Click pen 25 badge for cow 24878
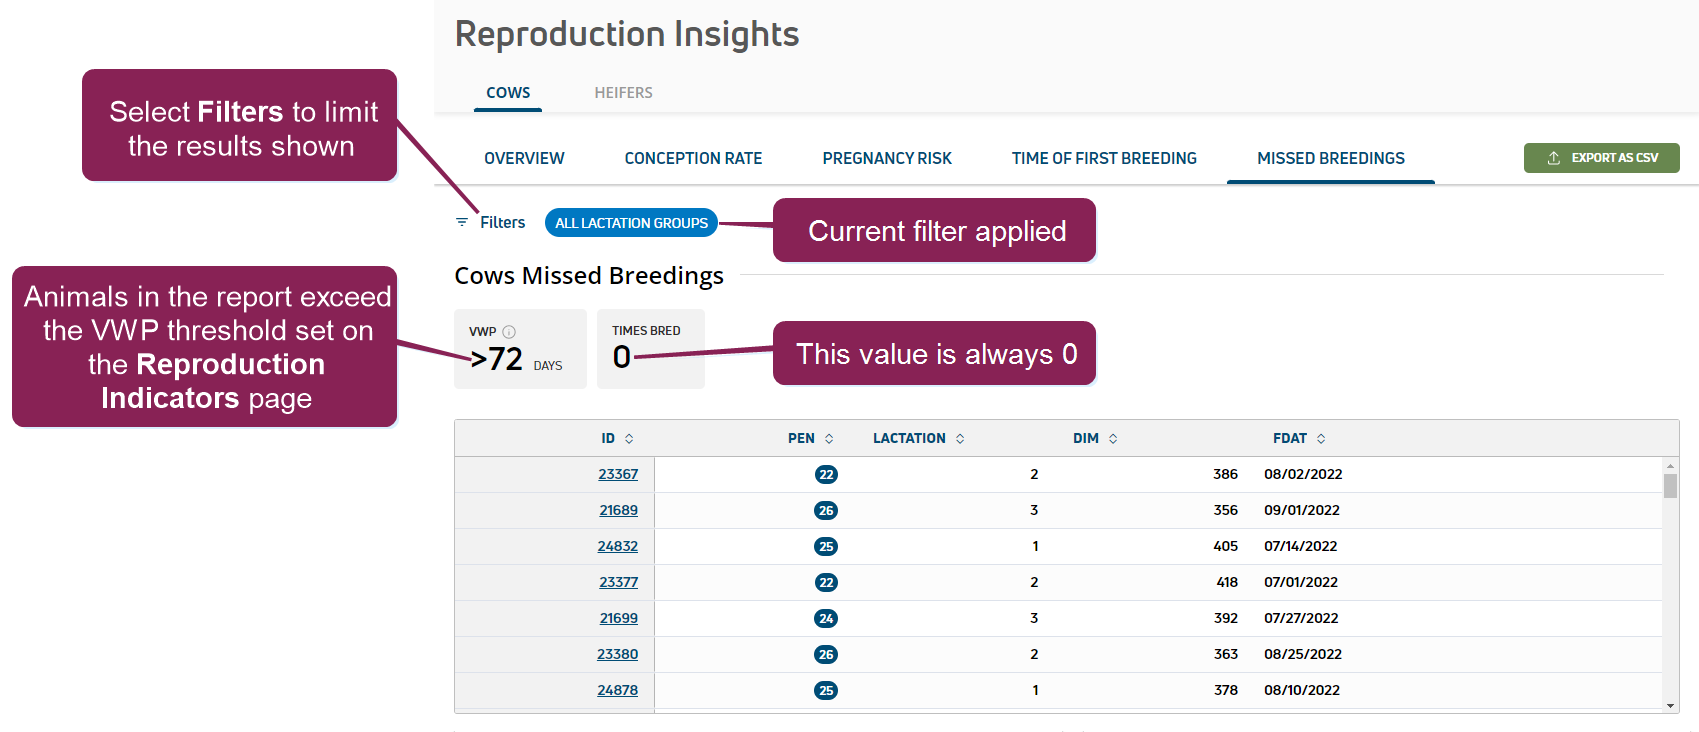Image resolution: width=1699 pixels, height=732 pixels. click(x=826, y=691)
